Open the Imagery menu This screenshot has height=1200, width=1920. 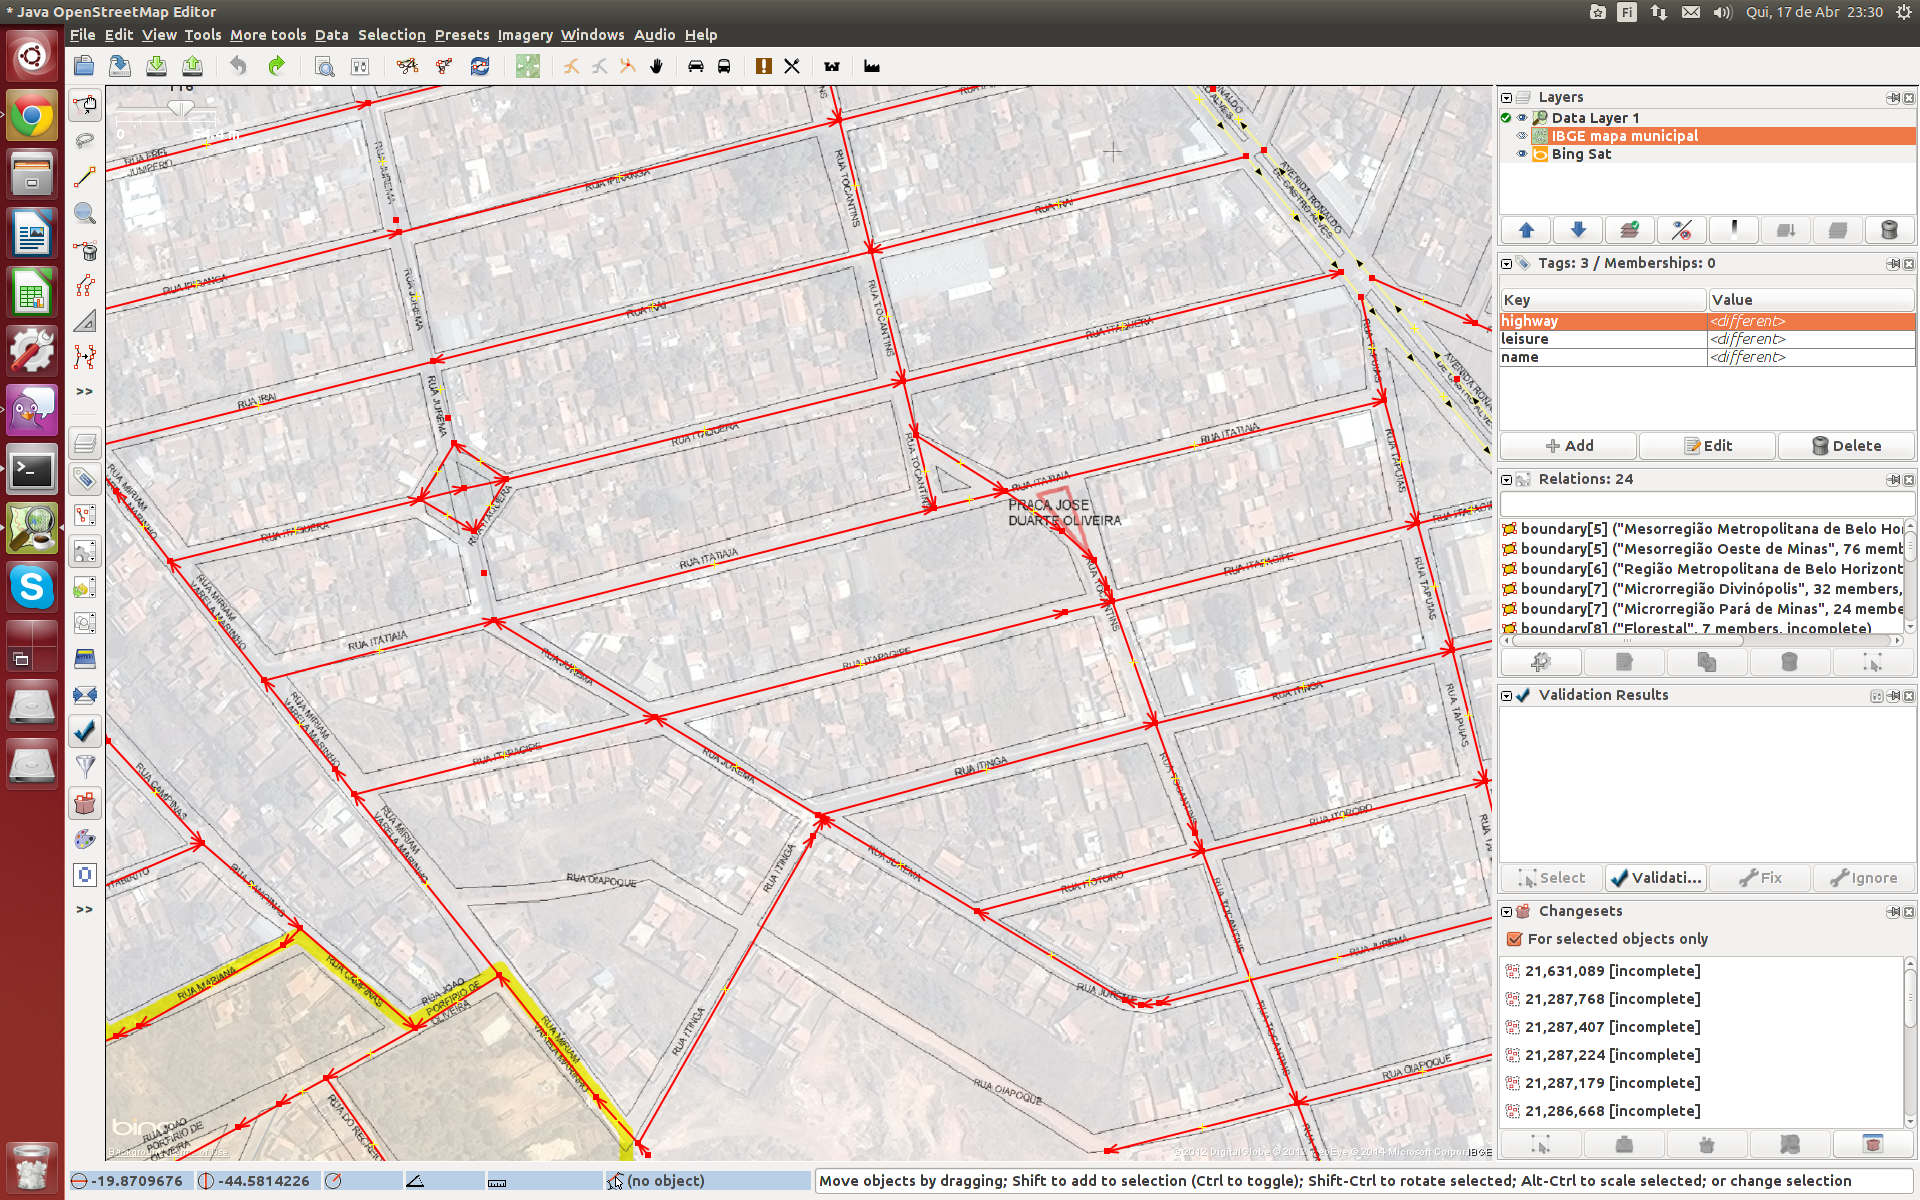525,35
